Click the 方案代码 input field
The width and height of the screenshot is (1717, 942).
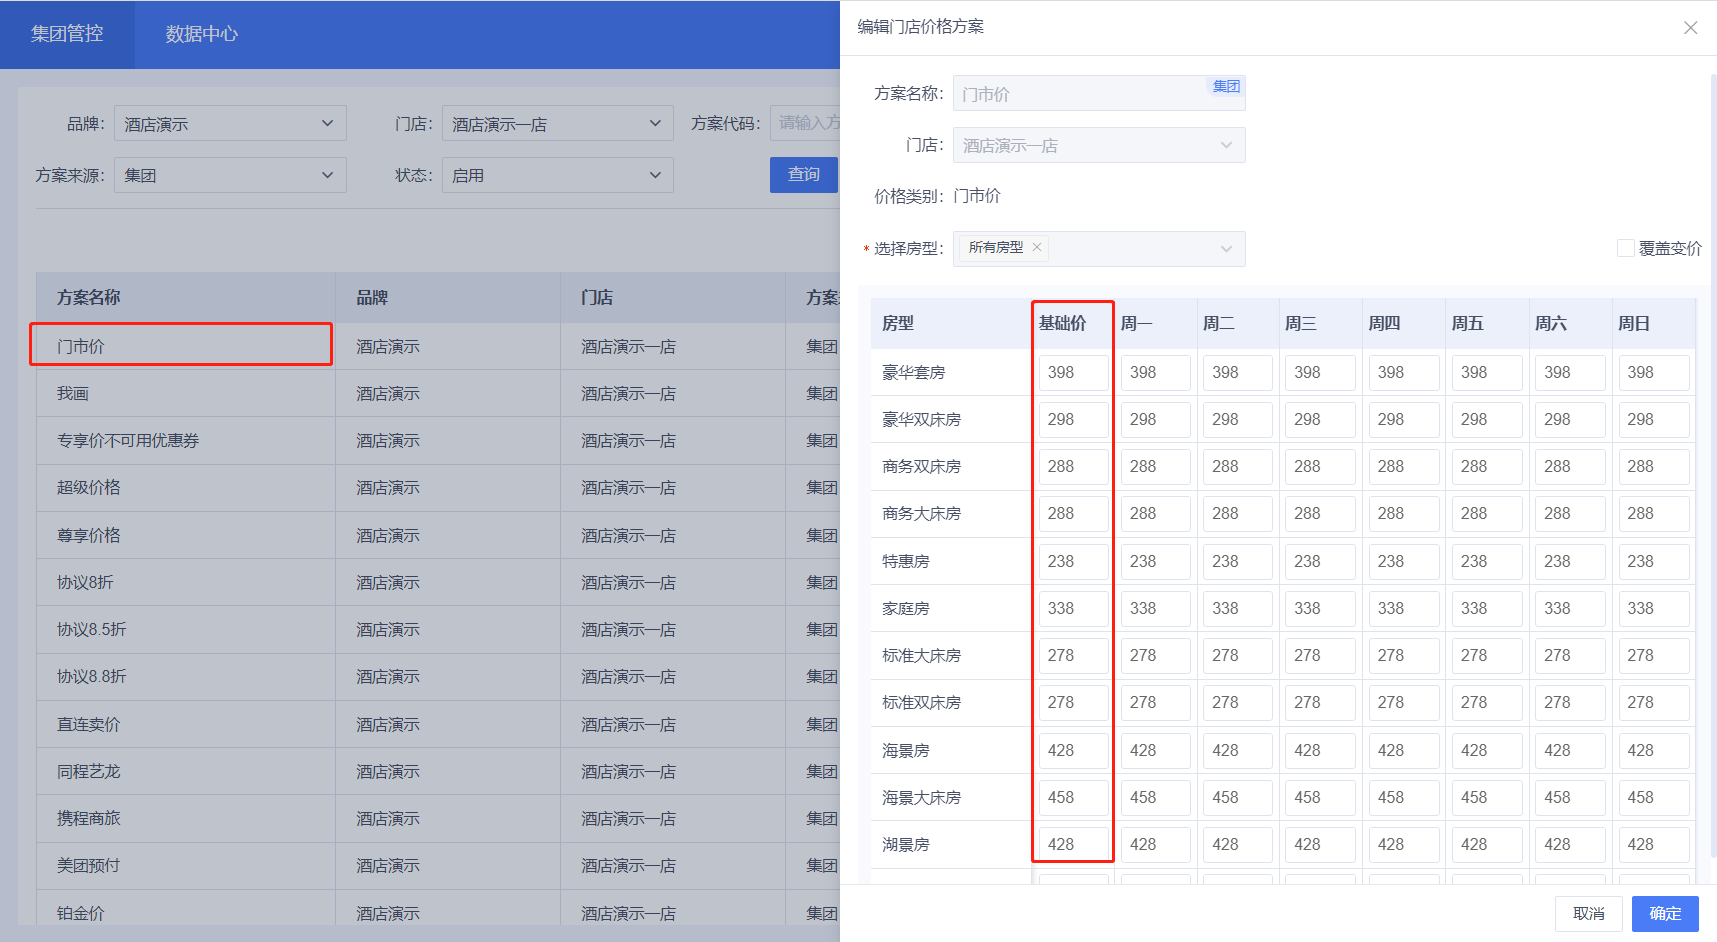(805, 123)
